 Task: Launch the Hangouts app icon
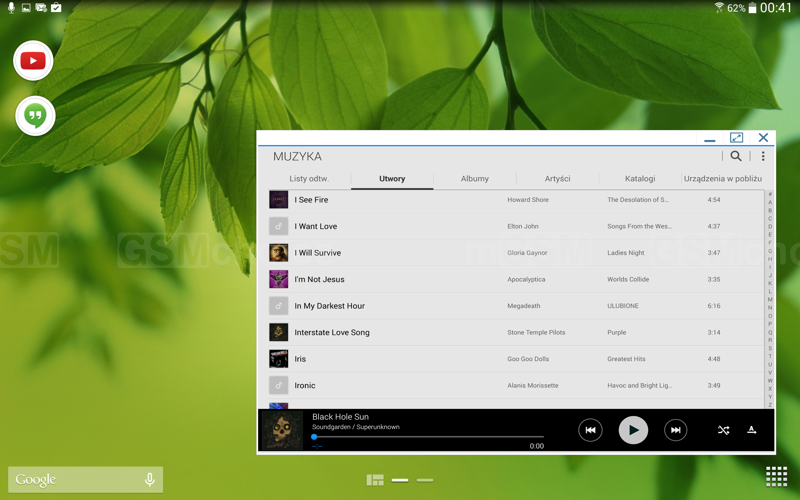coord(35,116)
